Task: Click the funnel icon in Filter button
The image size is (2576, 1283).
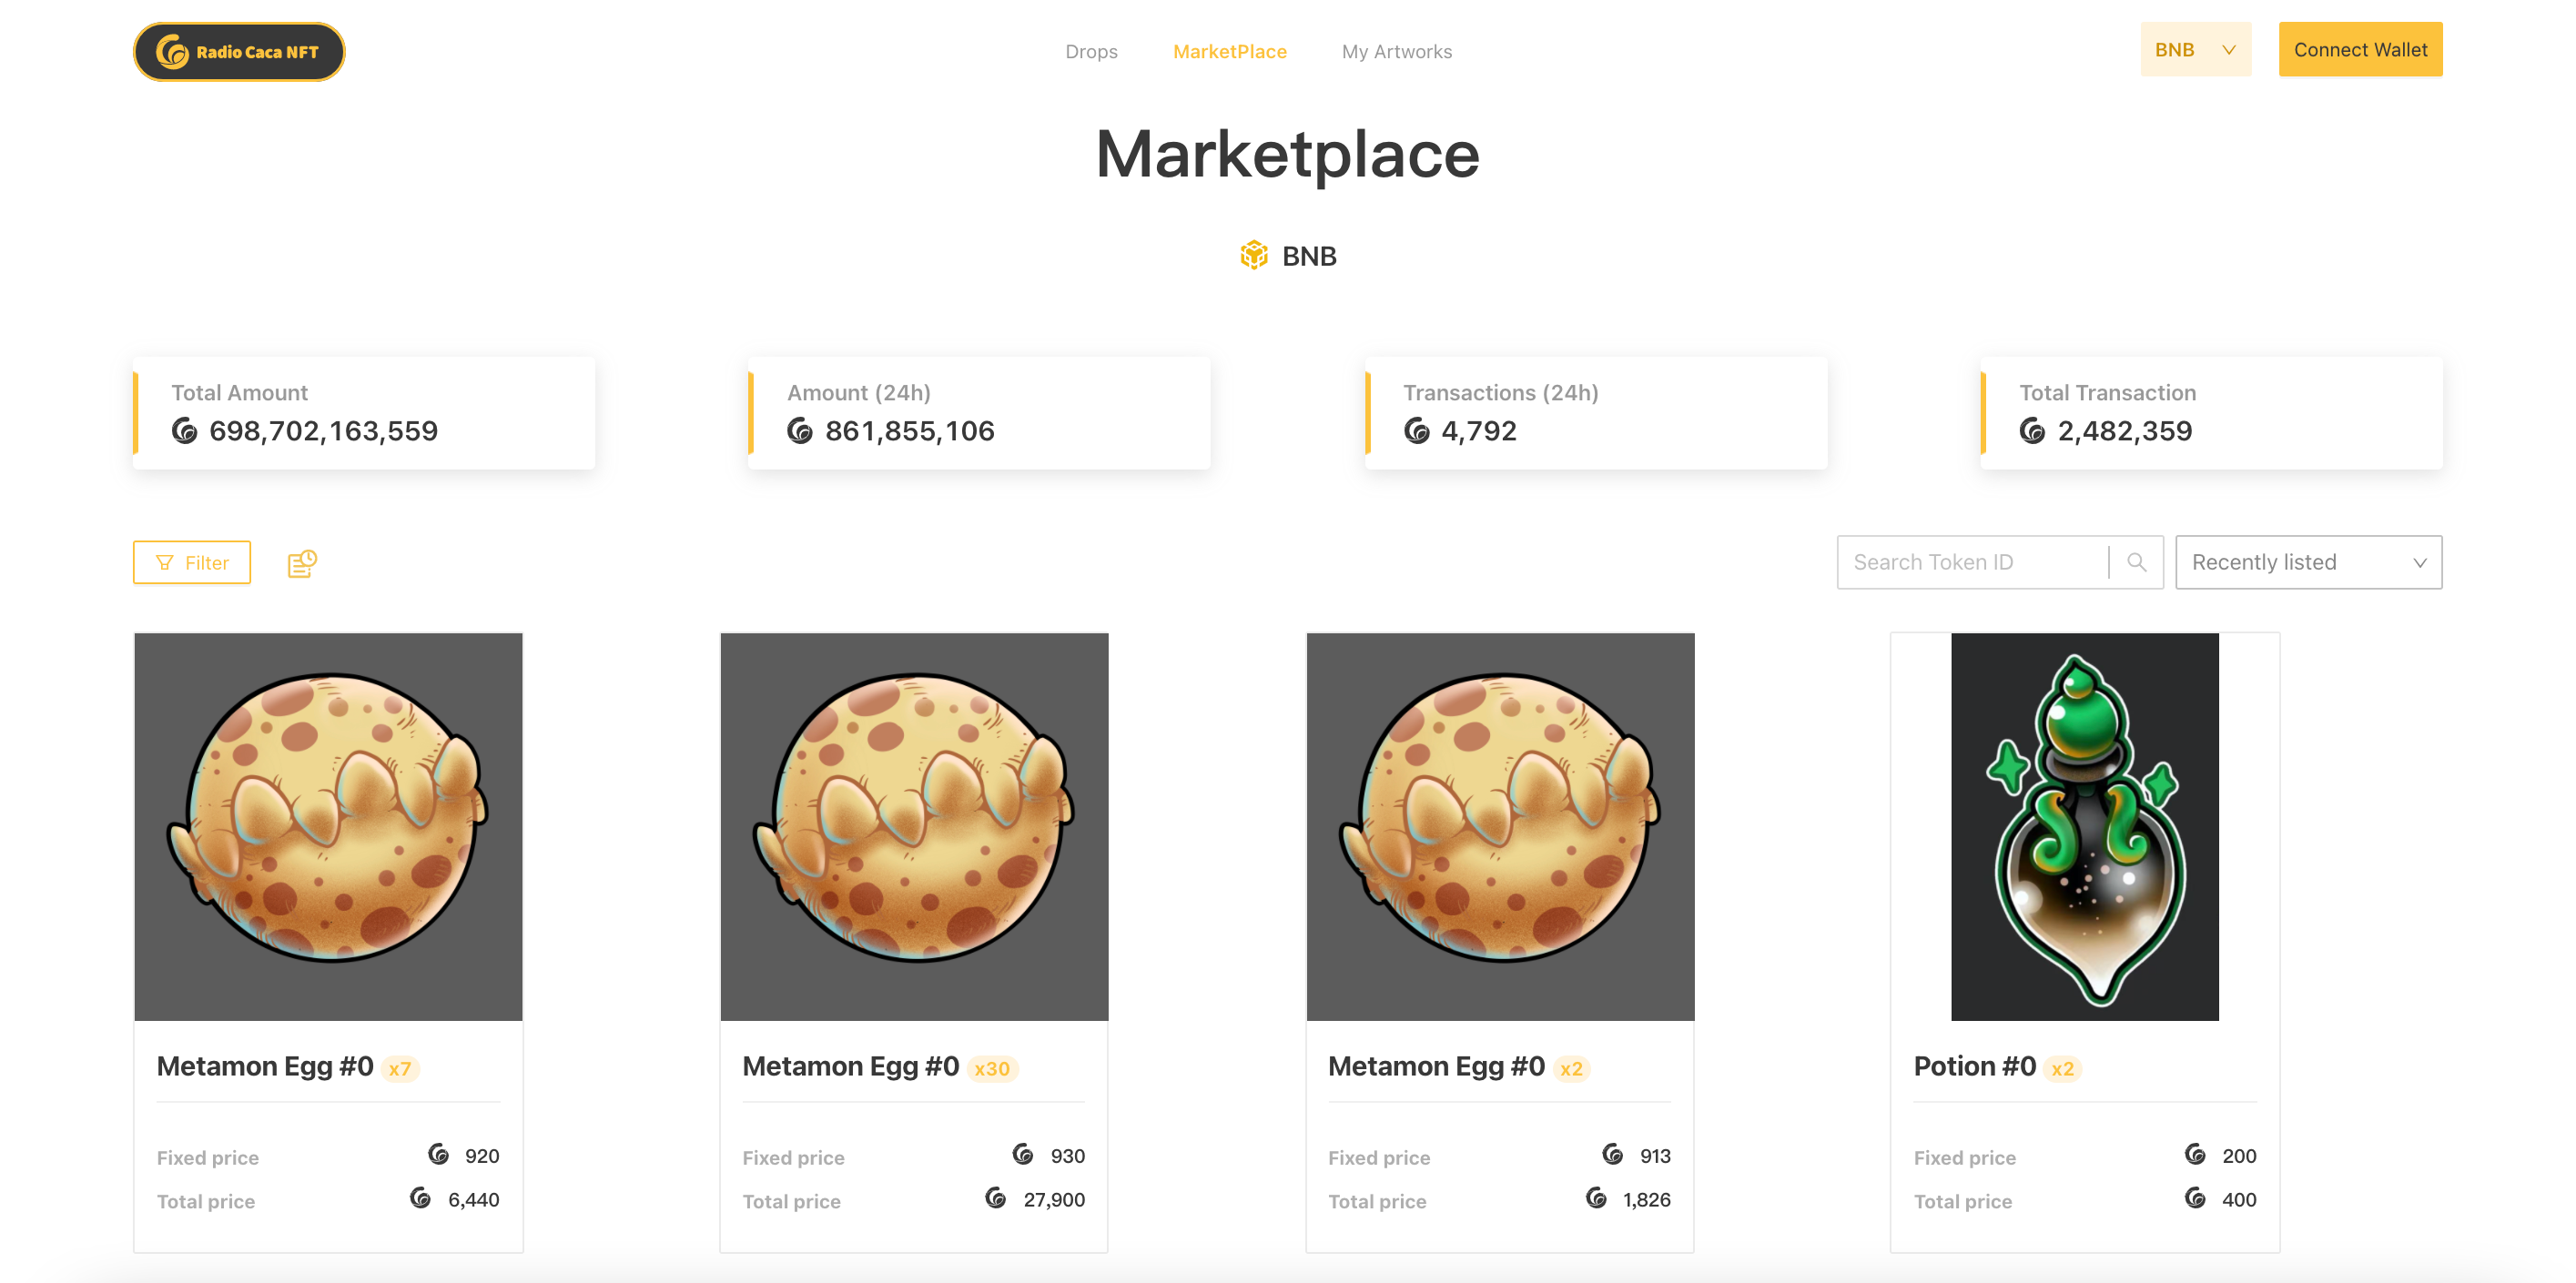Action: click(165, 563)
